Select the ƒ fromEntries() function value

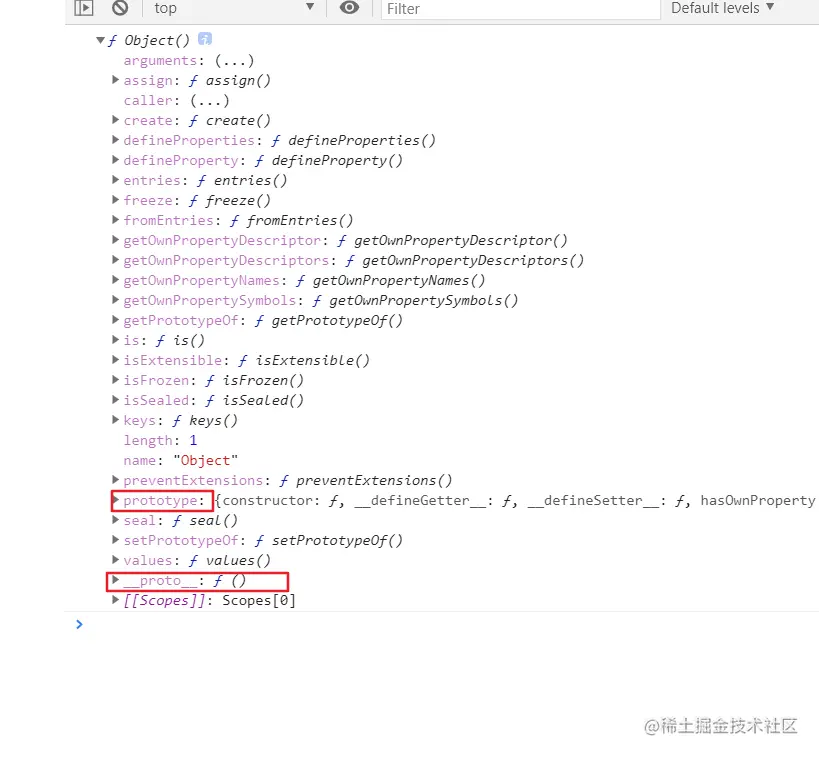[291, 220]
